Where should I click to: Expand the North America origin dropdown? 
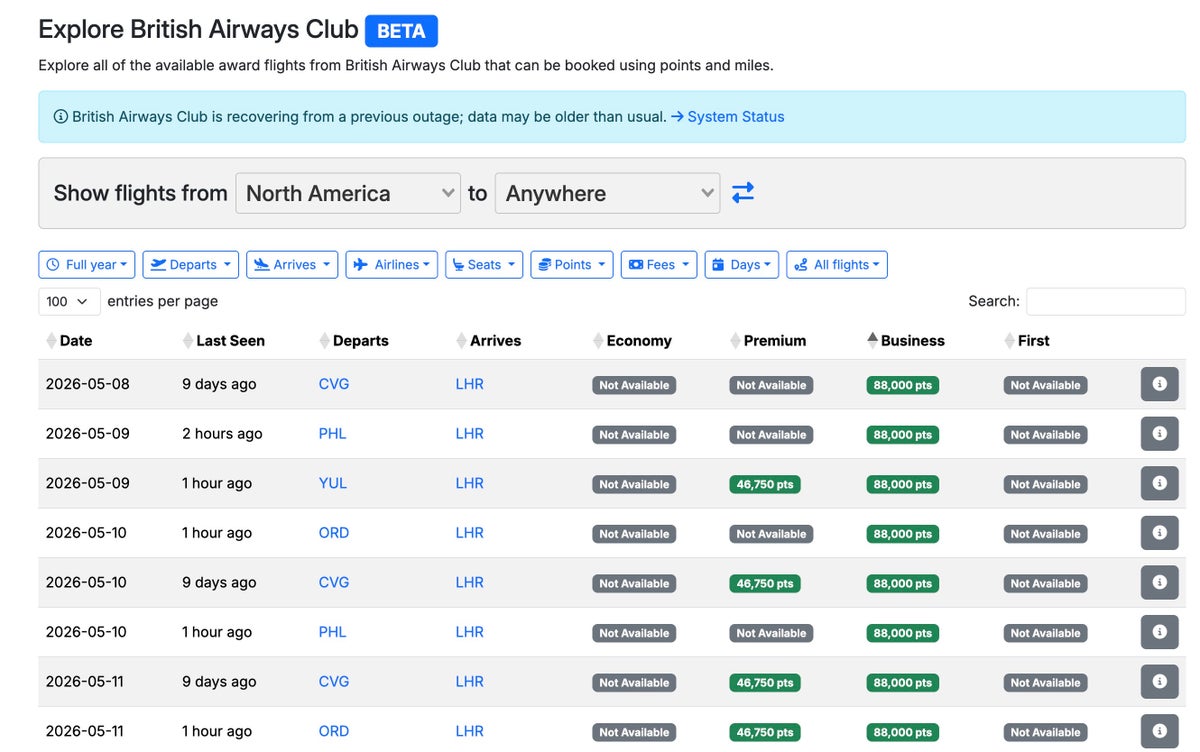tap(348, 193)
